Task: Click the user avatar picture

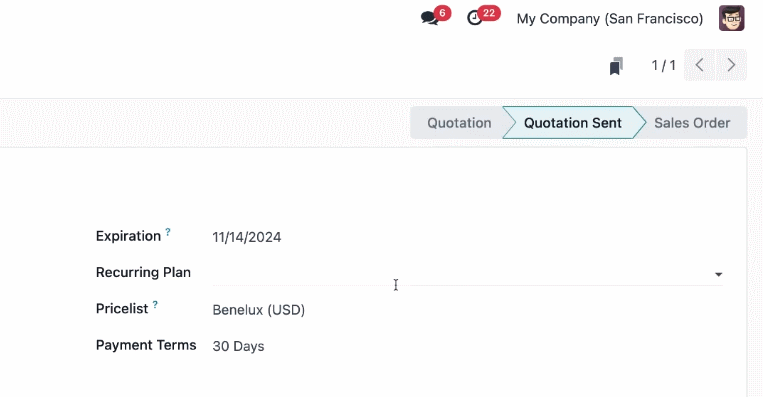Action: click(x=731, y=18)
